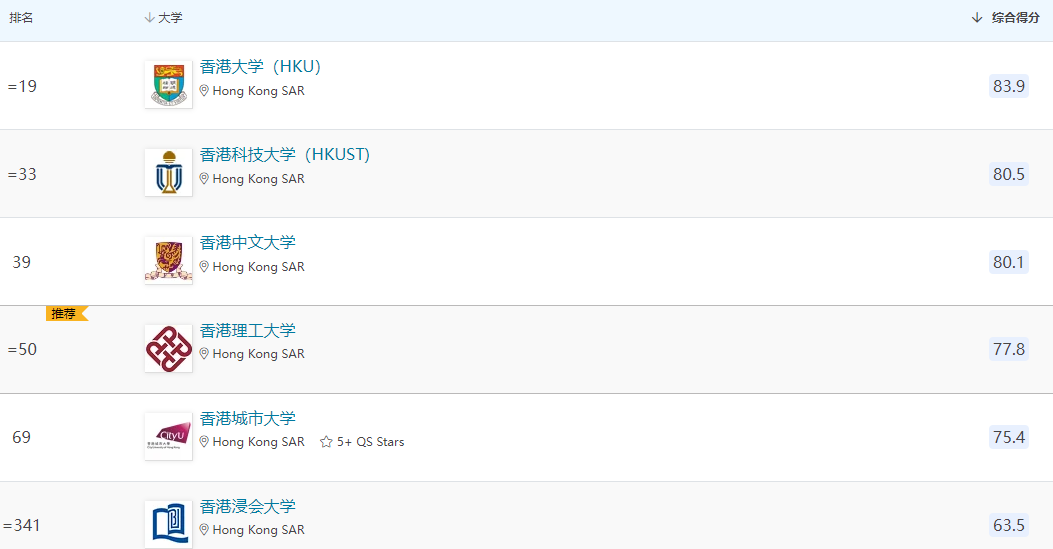The width and height of the screenshot is (1053, 549).
Task: Open the 香港科技大学 (HKUST) link
Action: [285, 154]
